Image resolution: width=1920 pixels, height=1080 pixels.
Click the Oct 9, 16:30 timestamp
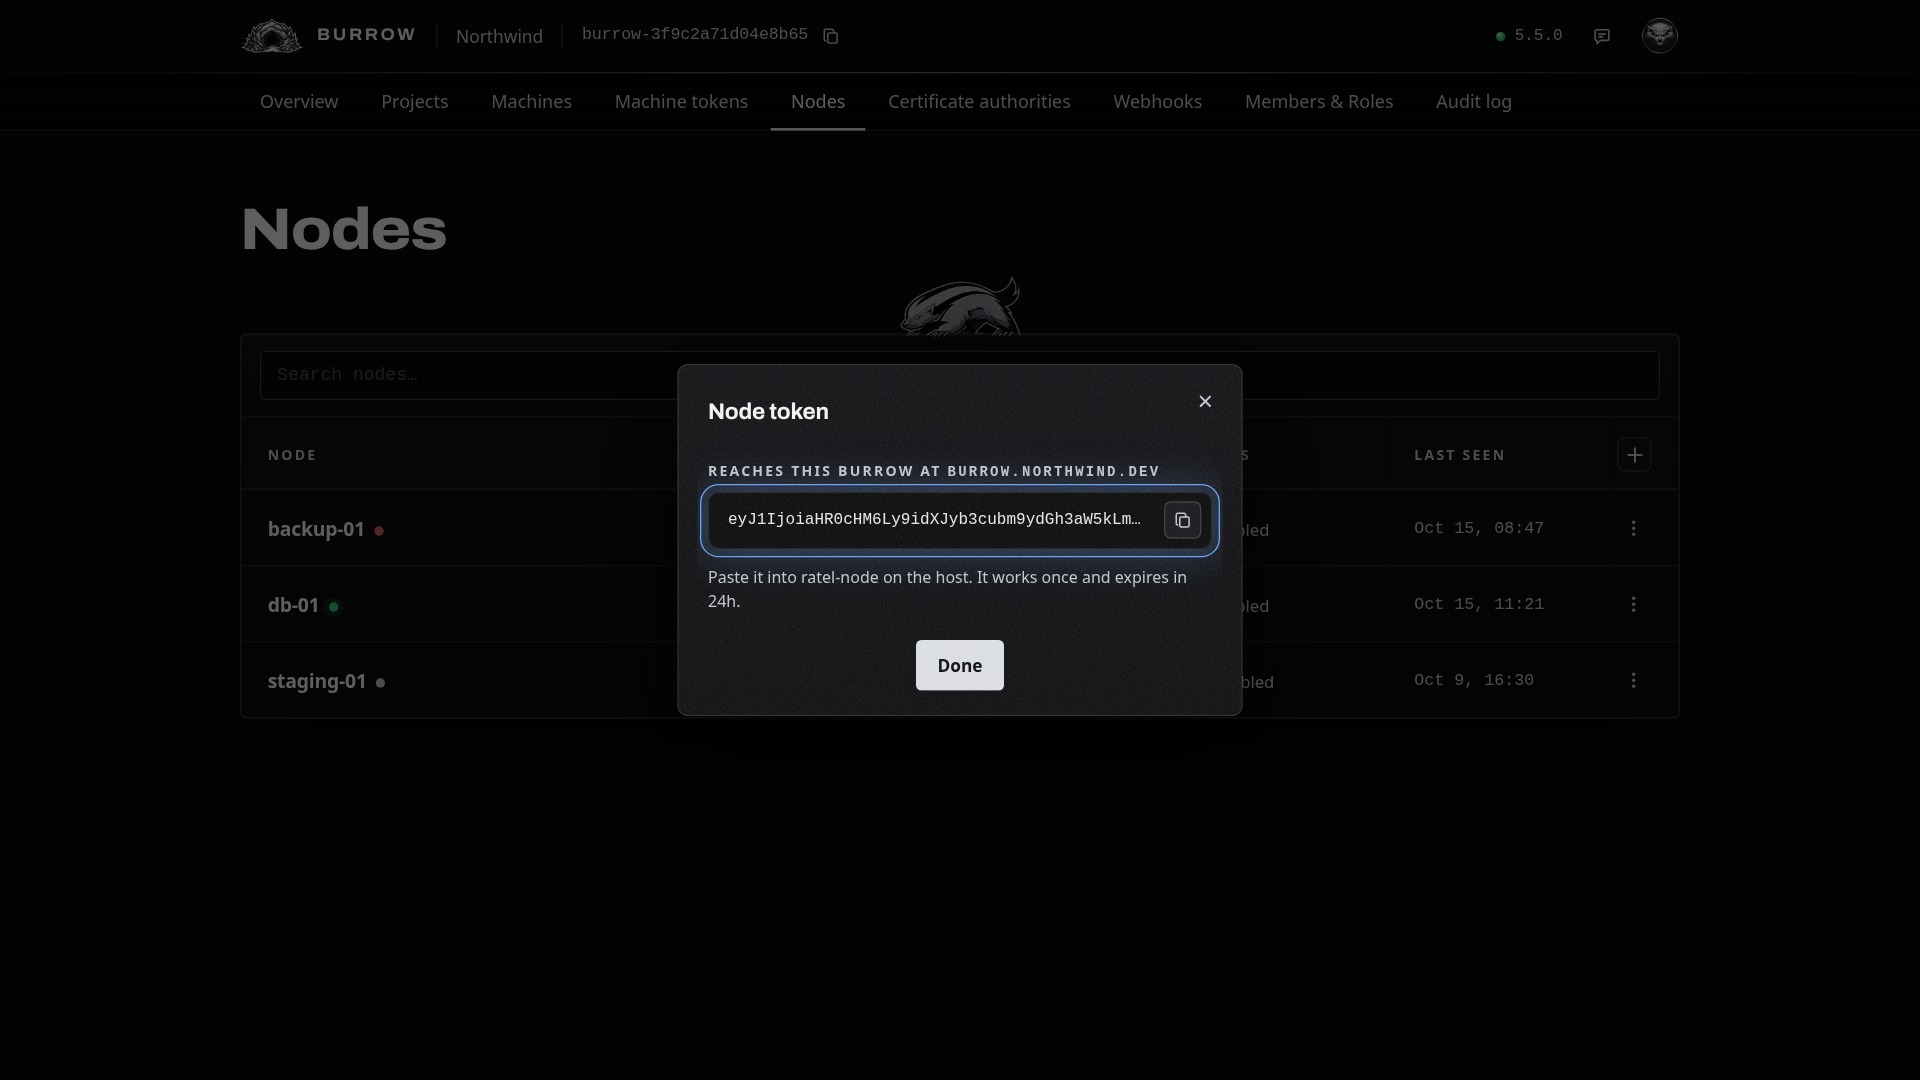coord(1473,680)
